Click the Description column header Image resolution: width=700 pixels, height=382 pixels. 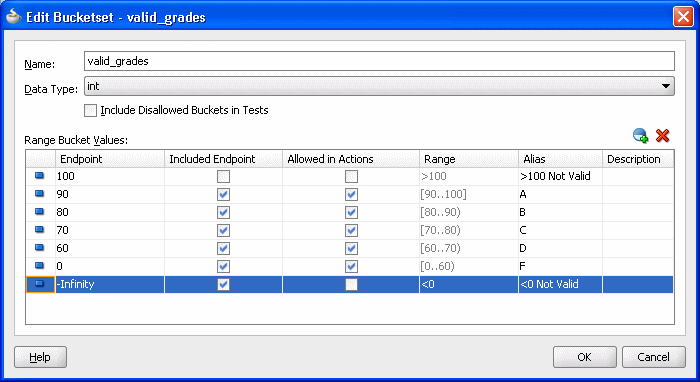[x=638, y=159]
